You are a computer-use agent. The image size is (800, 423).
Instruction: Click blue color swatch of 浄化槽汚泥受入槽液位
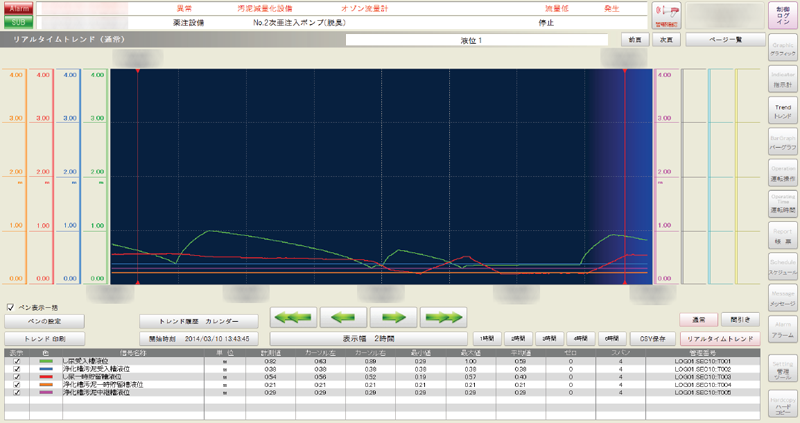46,369
